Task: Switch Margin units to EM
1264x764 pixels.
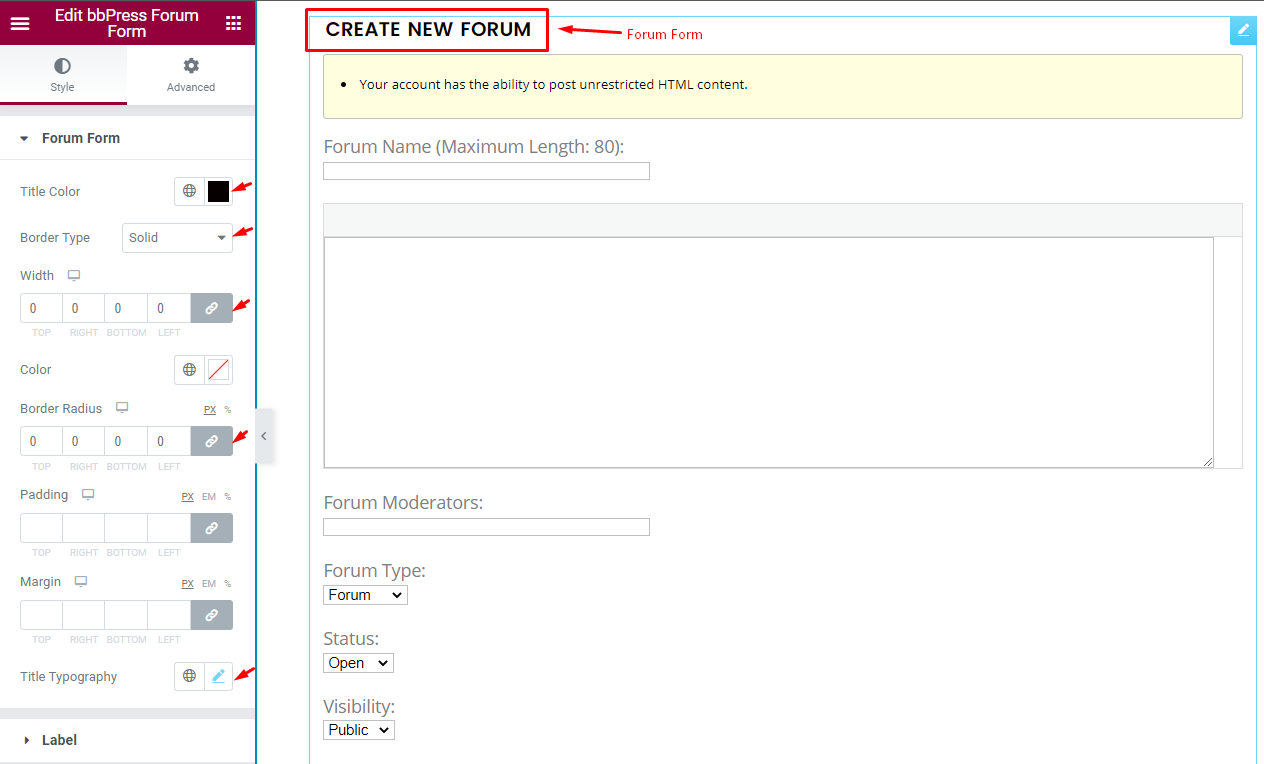Action: (x=208, y=583)
